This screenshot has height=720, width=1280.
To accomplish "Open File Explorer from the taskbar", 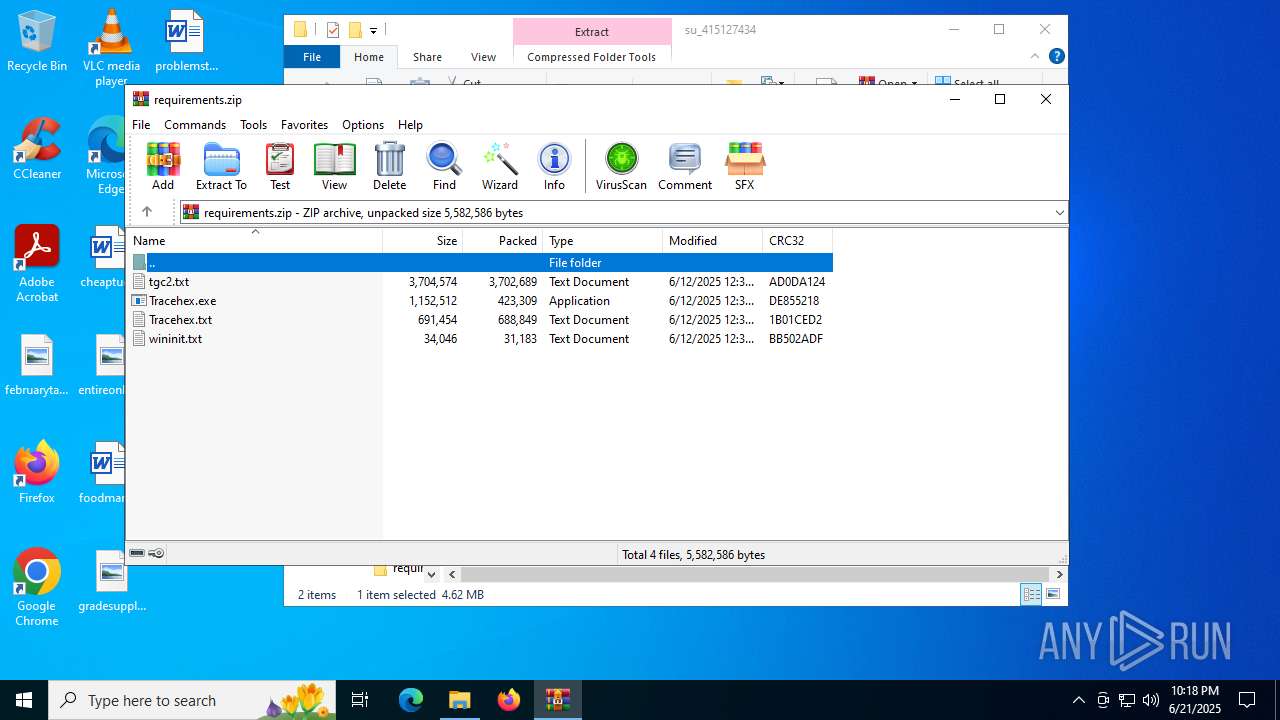I will (x=459, y=700).
